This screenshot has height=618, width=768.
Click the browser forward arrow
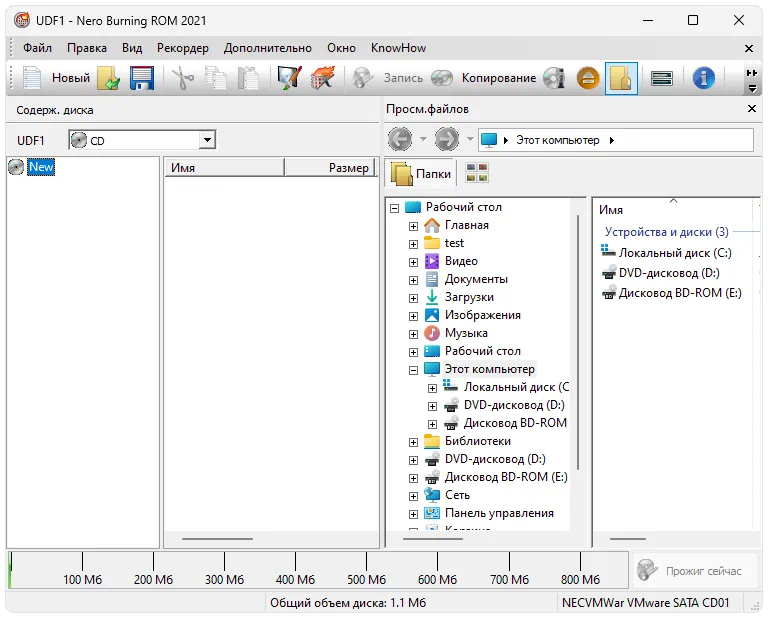(447, 139)
